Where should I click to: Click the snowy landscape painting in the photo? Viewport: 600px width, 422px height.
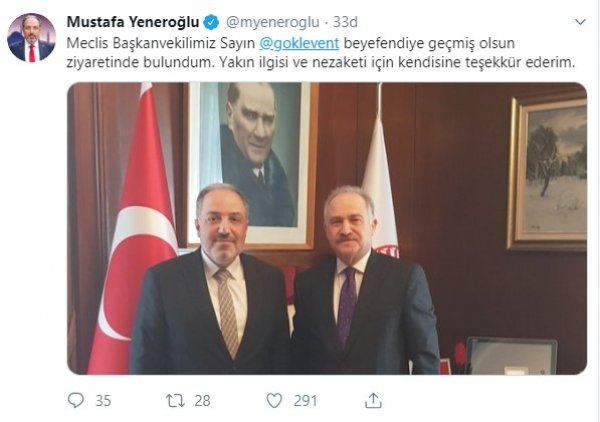tap(548, 174)
